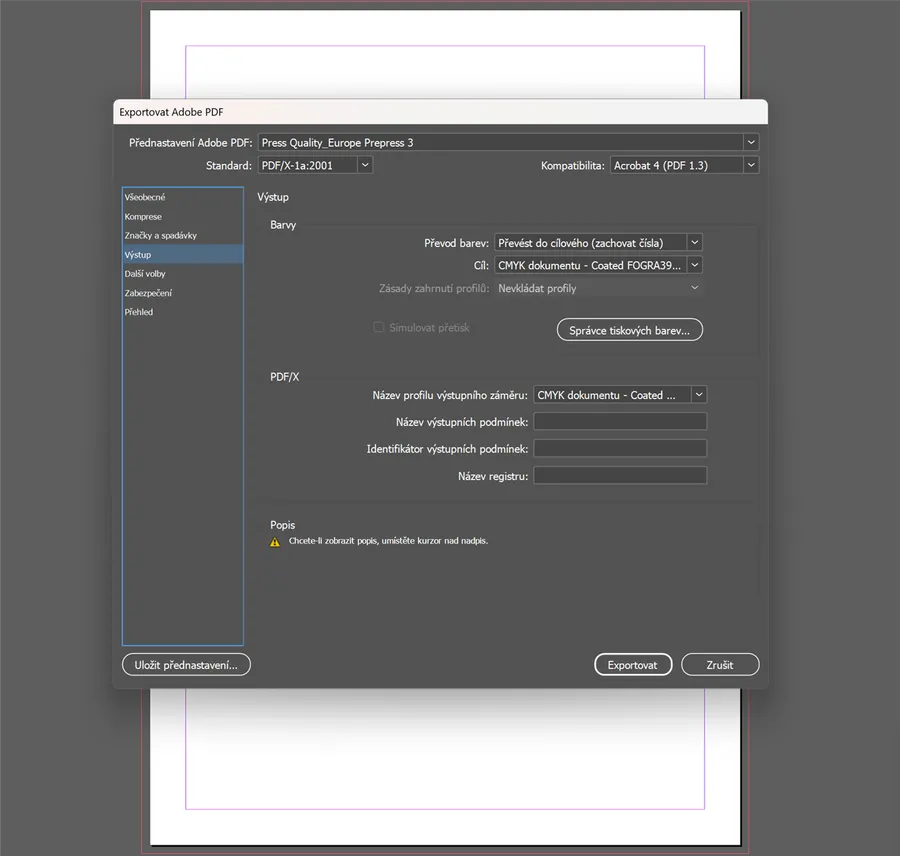Focus the Název výstupních podmínek field
Viewport: 900px width, 856px height.
click(620, 421)
